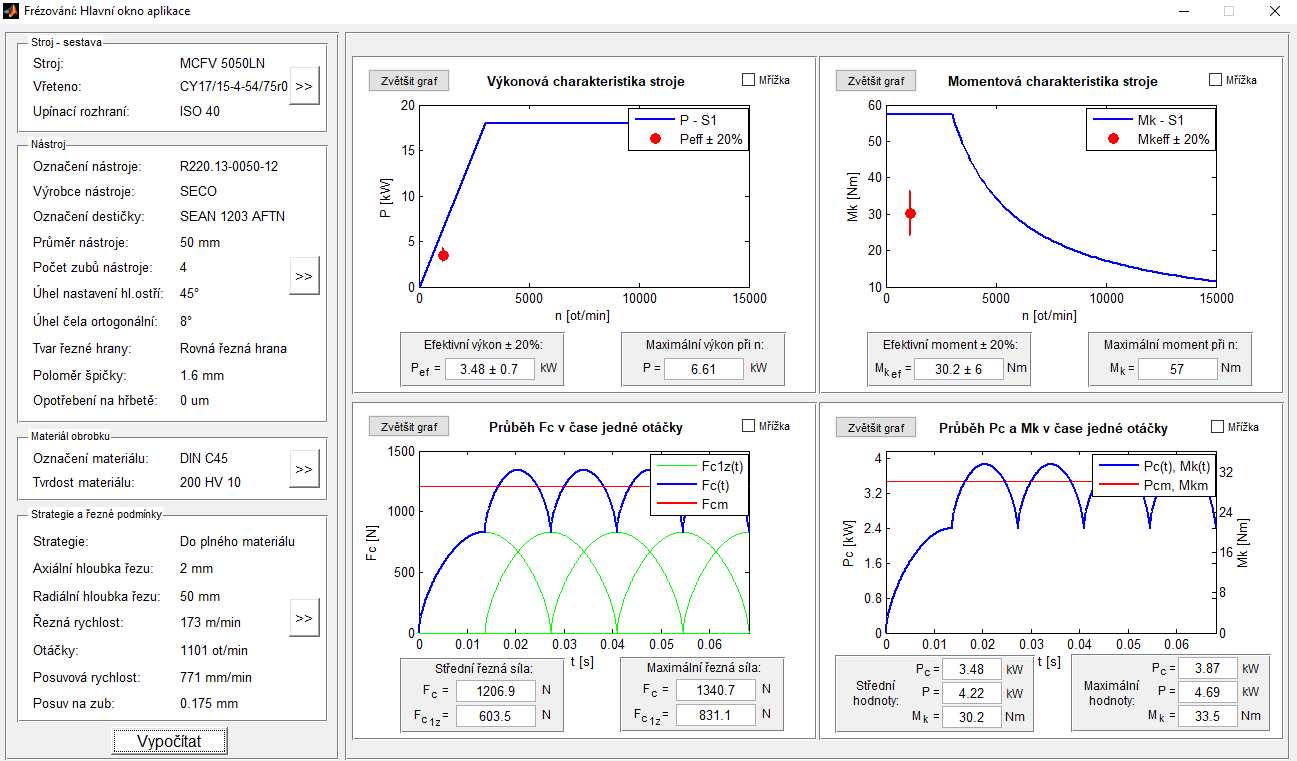Click the Mkef field showing 30.2 ± 6
The height and width of the screenshot is (761, 1297).
point(957,369)
